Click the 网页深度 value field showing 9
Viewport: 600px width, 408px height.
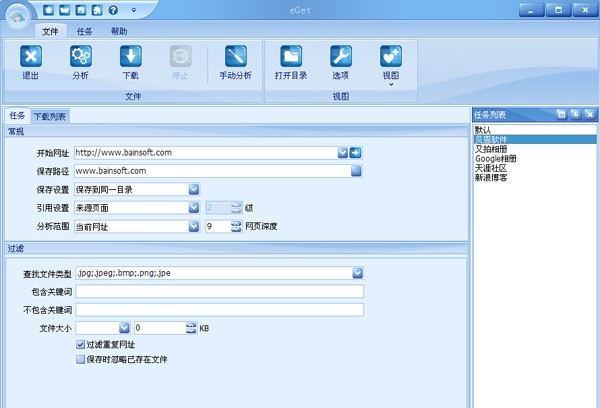click(218, 227)
